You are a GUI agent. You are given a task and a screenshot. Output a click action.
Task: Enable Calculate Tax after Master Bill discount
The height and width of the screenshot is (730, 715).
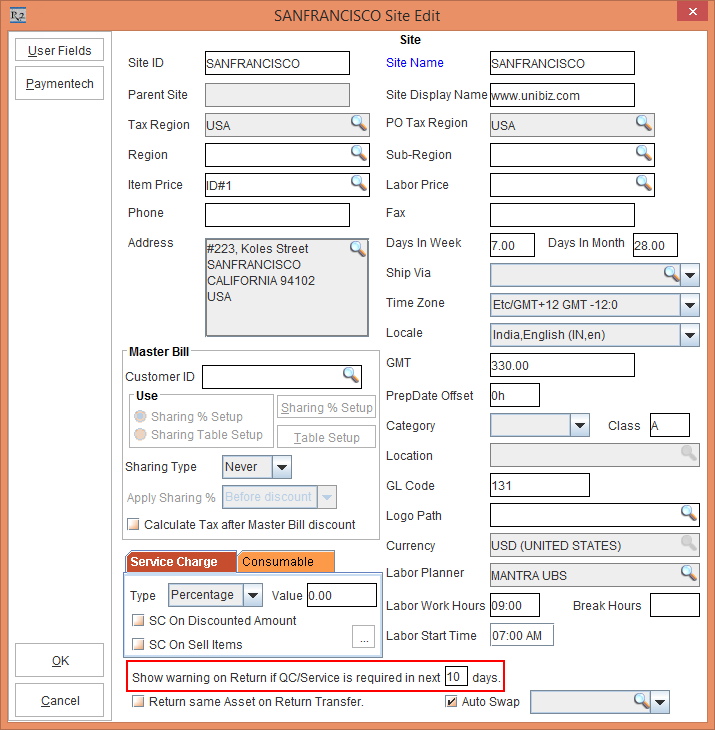pos(133,525)
